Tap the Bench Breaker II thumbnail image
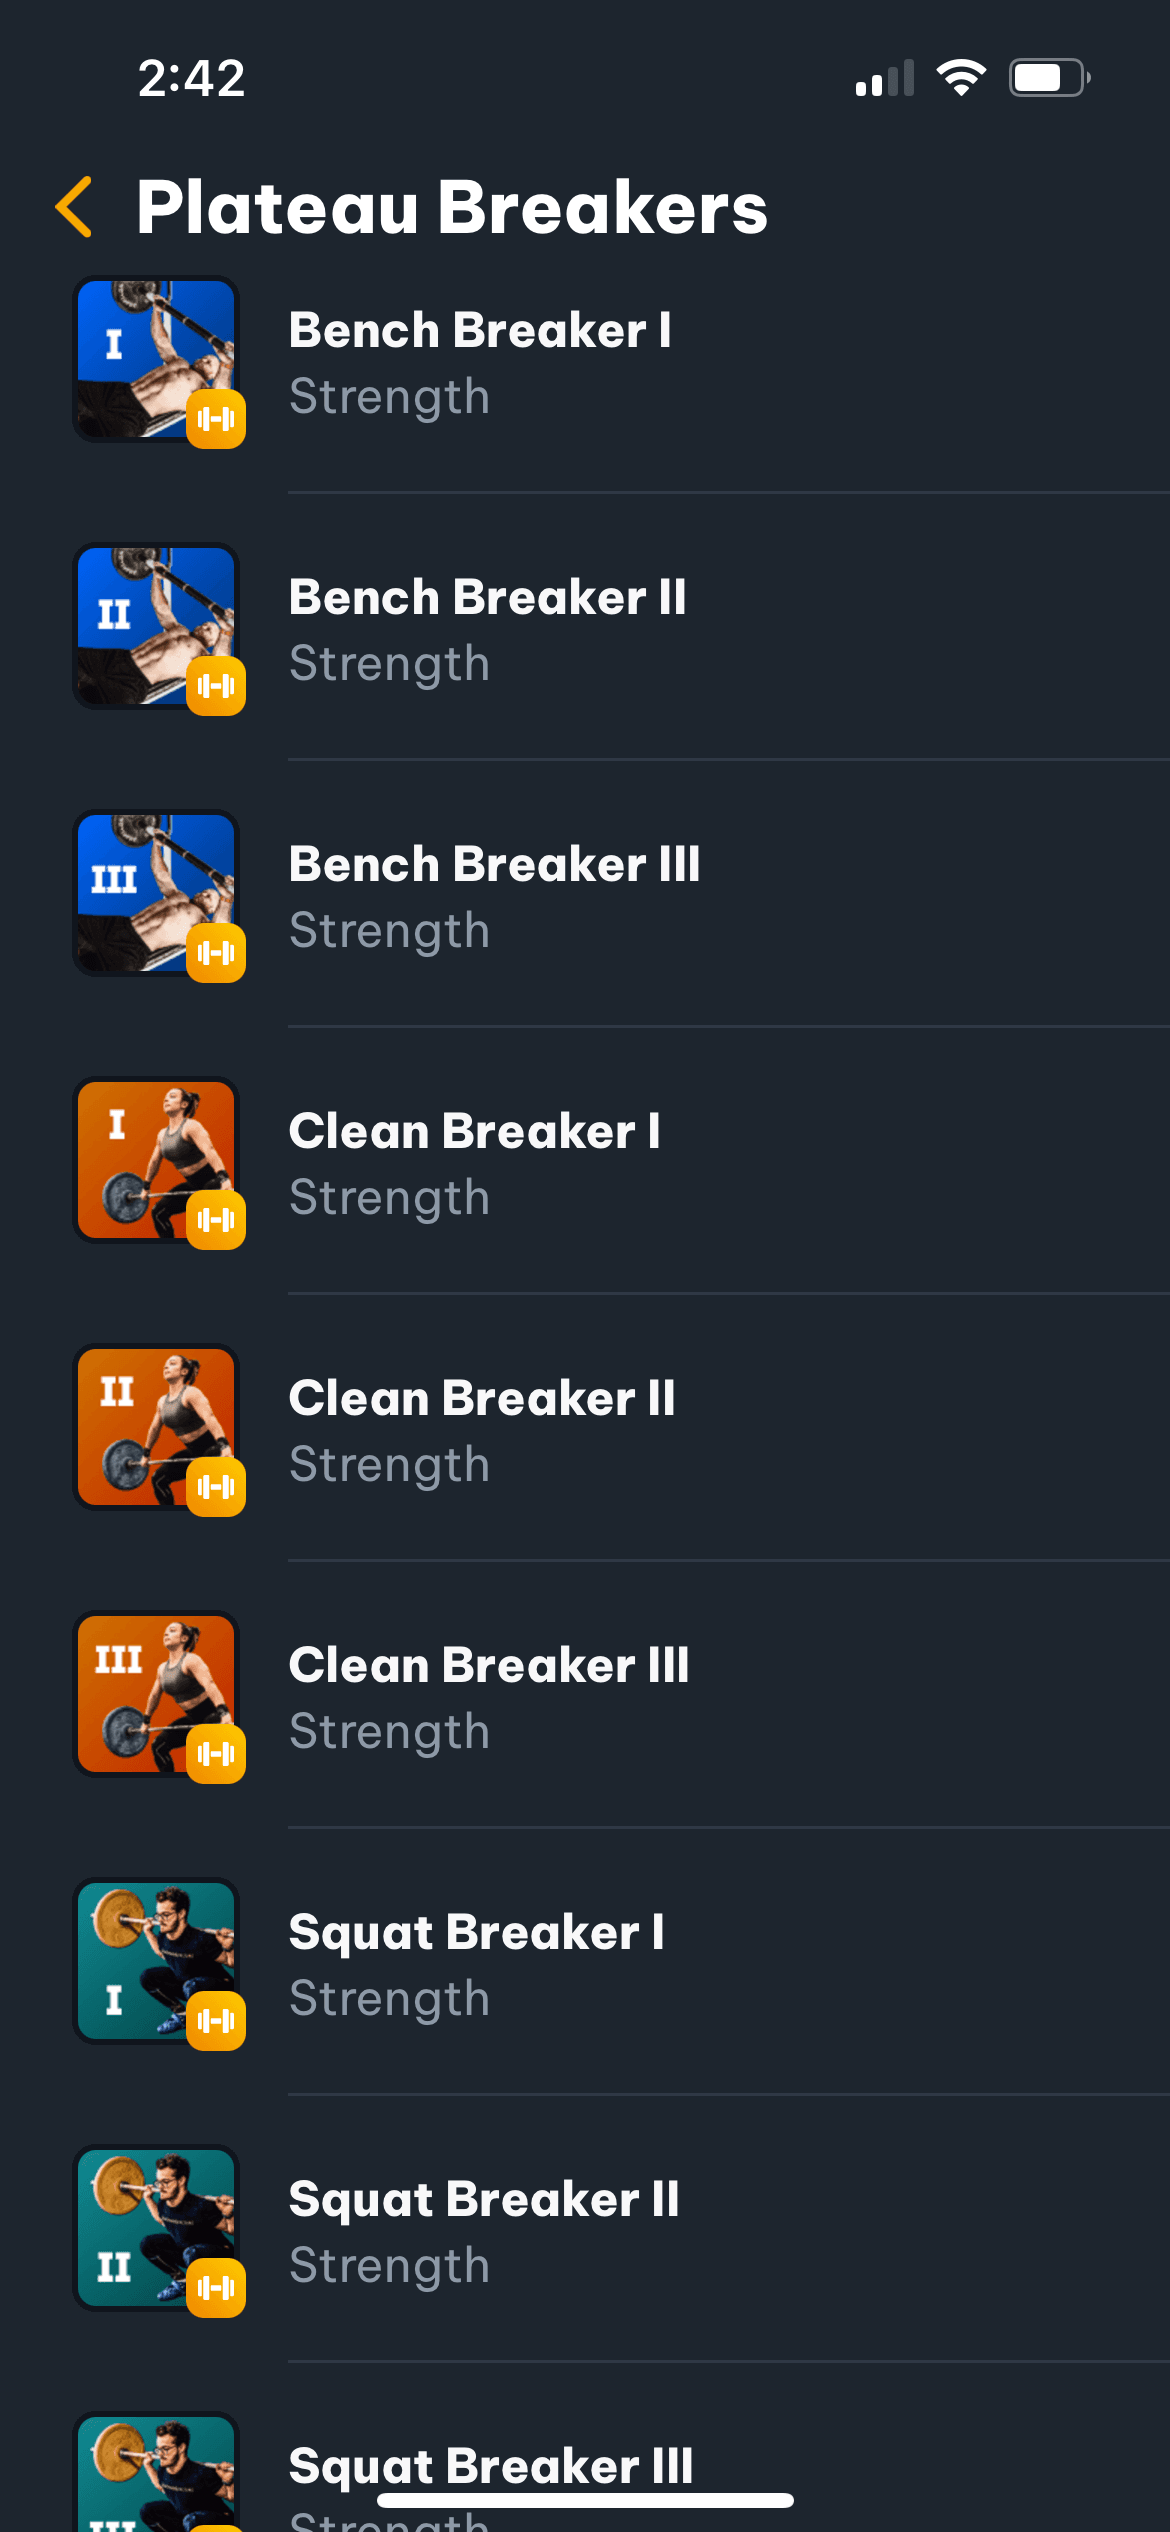Image resolution: width=1170 pixels, height=2532 pixels. tap(155, 625)
